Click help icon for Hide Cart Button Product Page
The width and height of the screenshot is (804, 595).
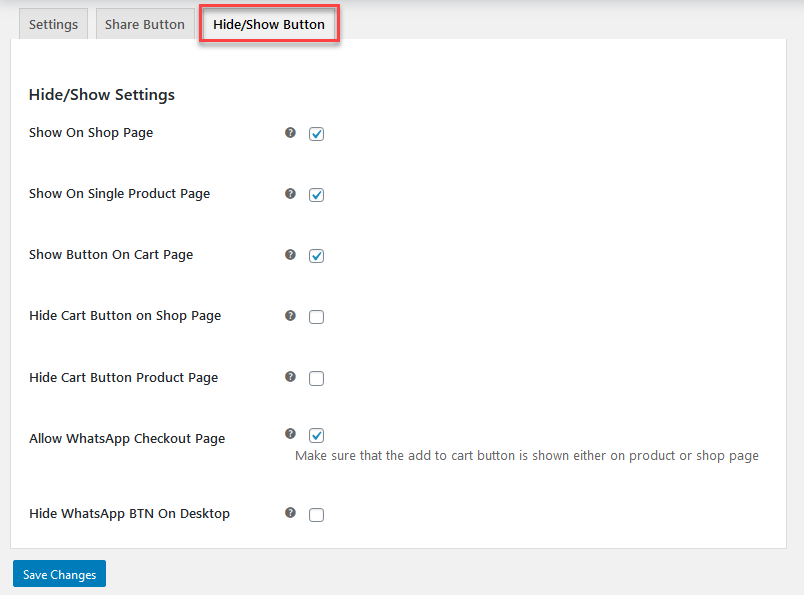click(x=290, y=377)
